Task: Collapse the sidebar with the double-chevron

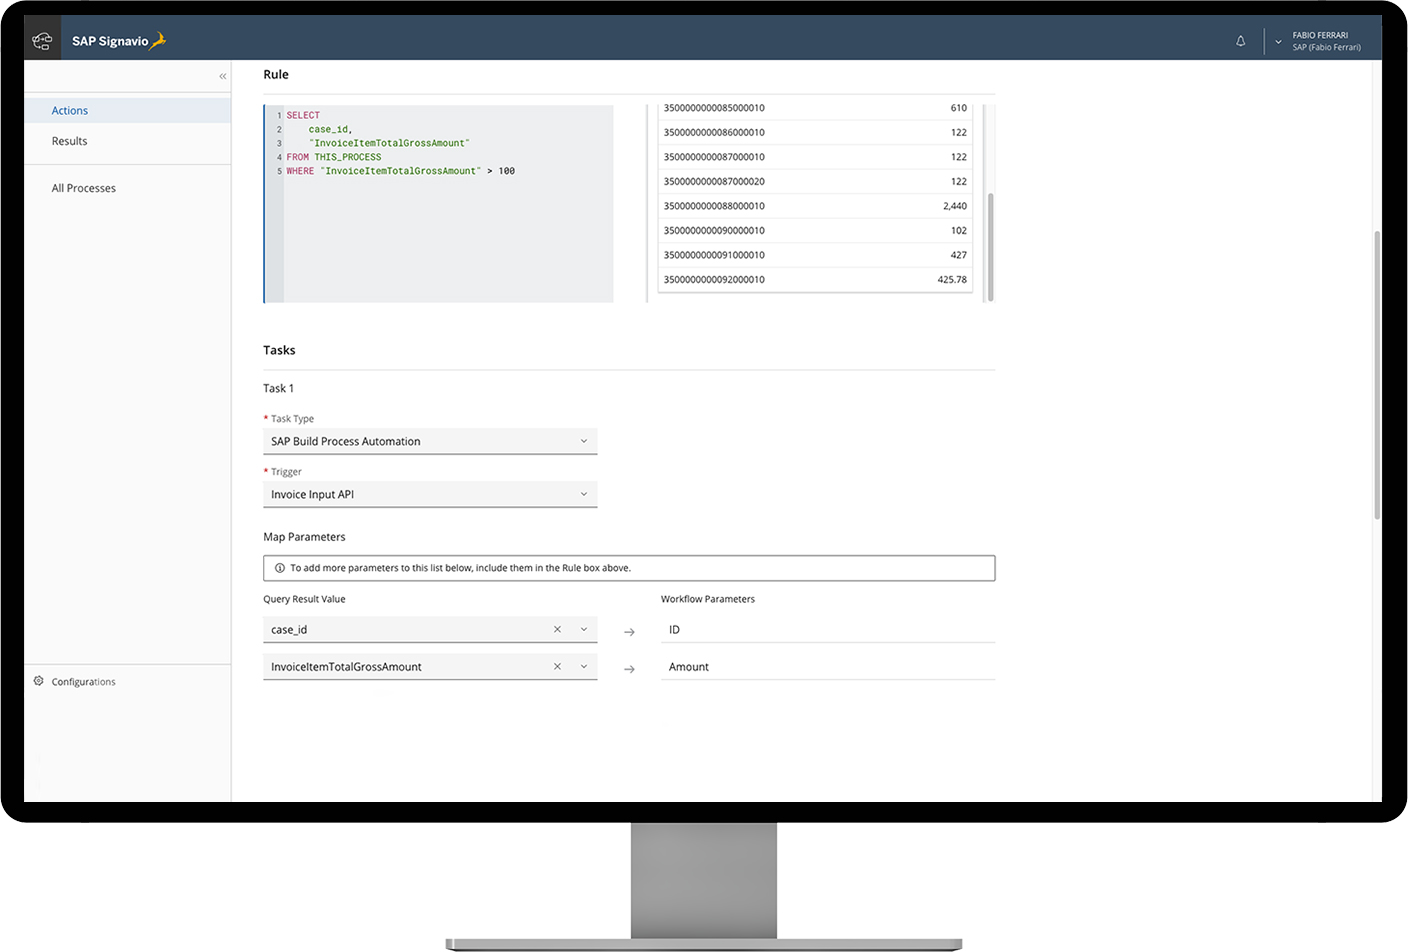Action: pos(222,75)
